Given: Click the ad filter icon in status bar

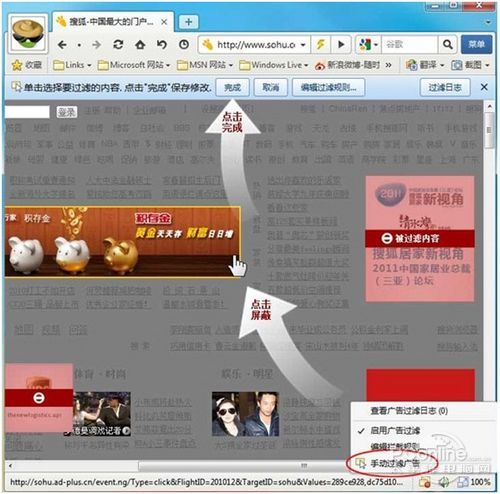Looking at the screenshot, I should (425, 482).
